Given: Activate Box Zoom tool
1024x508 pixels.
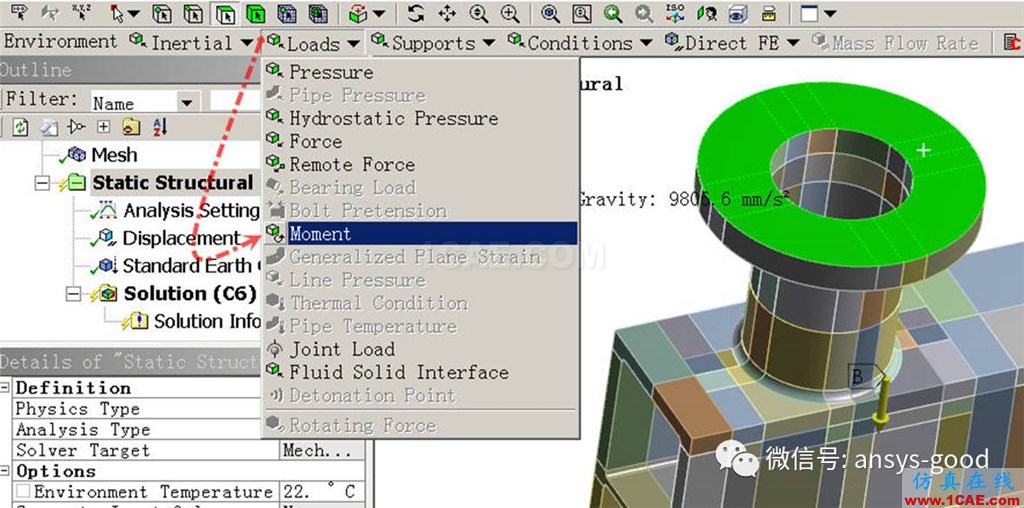Looking at the screenshot, I should tap(510, 13).
